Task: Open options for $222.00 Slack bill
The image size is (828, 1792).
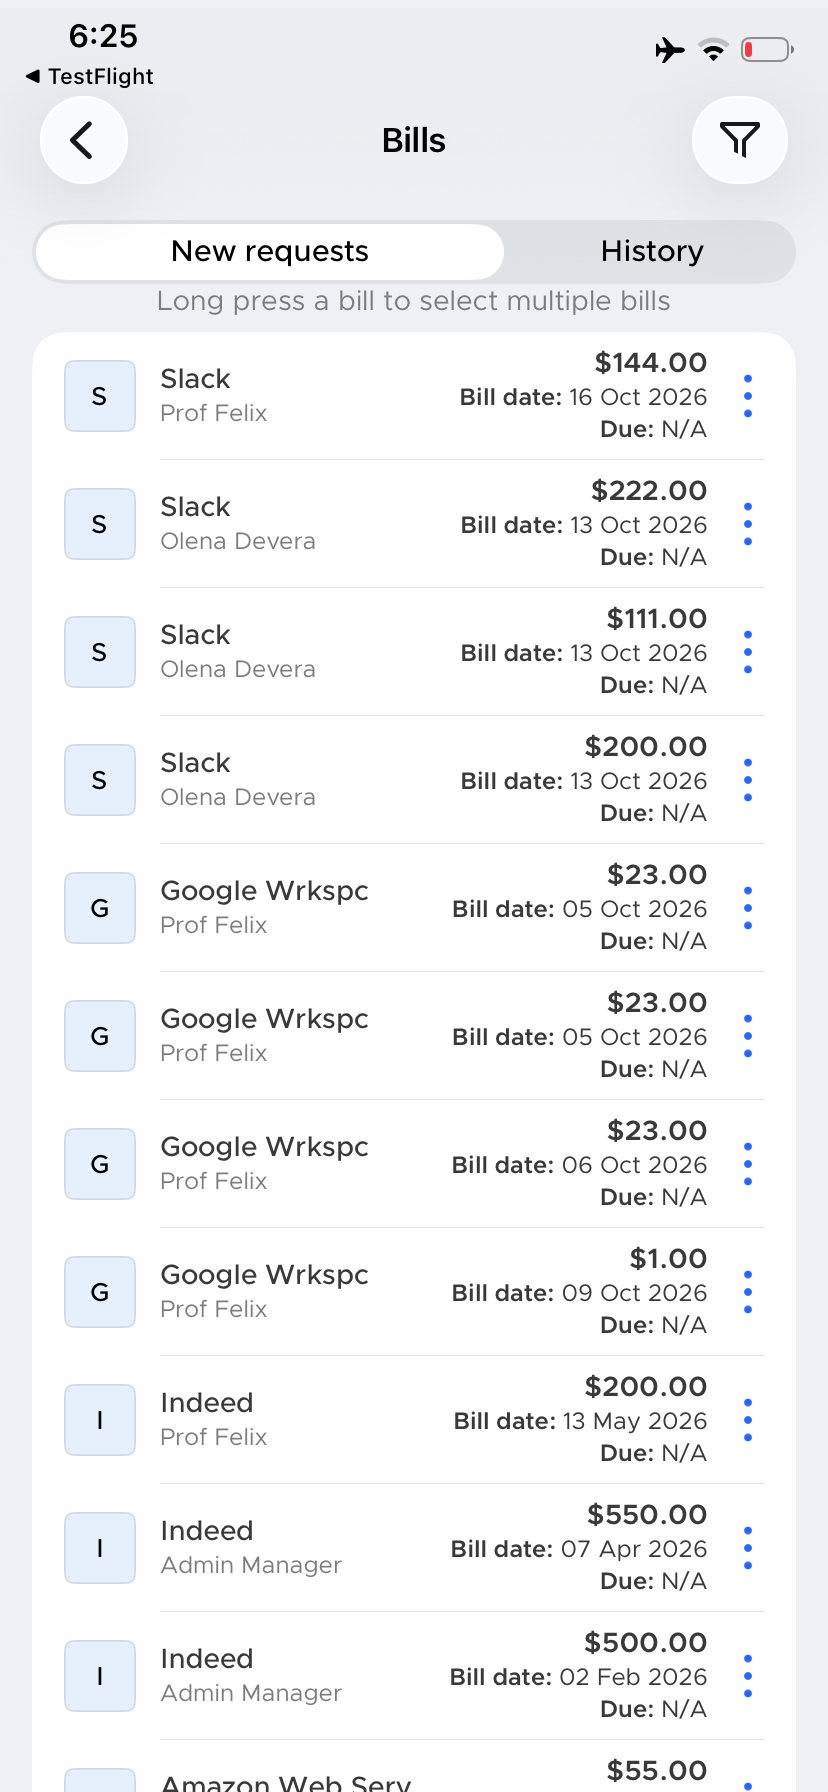Action: tap(748, 524)
